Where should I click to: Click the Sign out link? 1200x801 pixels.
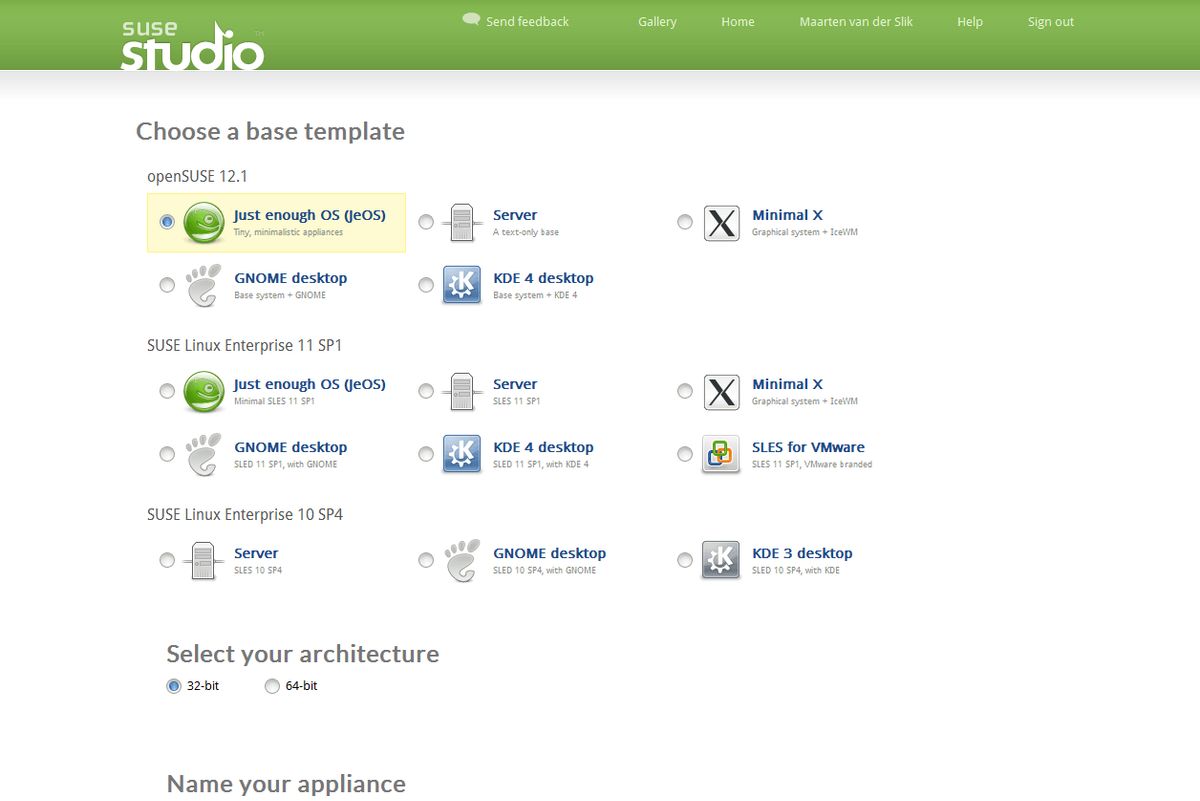1050,21
